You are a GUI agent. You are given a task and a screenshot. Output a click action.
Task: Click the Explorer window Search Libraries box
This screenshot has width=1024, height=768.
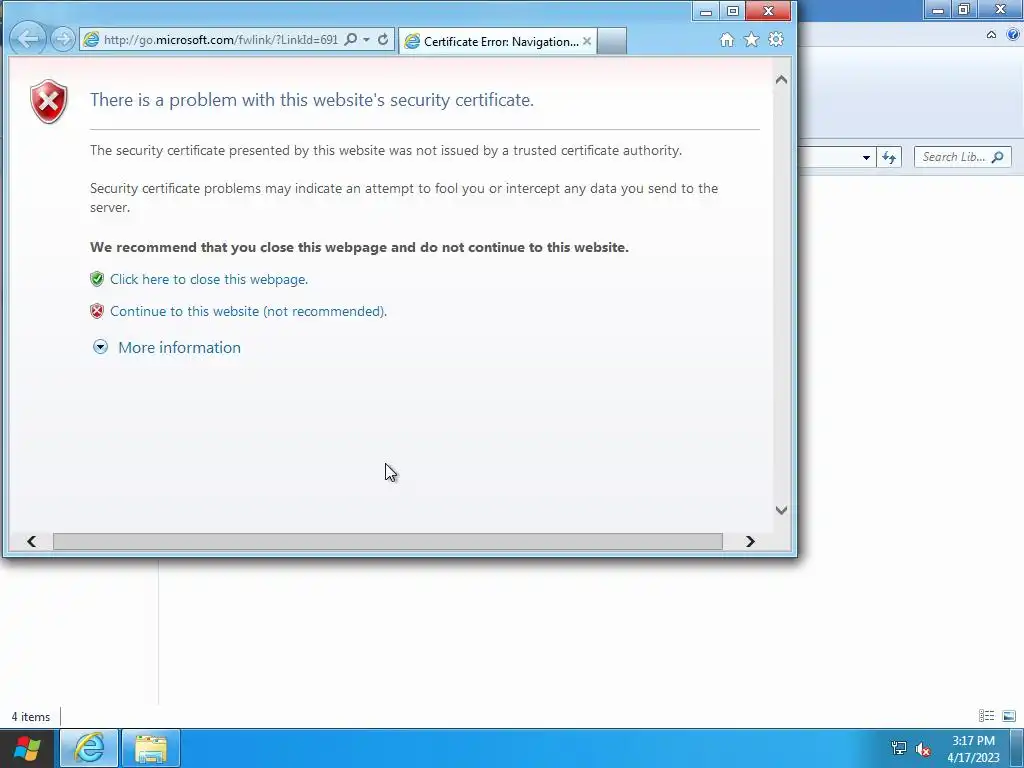[x=963, y=157]
